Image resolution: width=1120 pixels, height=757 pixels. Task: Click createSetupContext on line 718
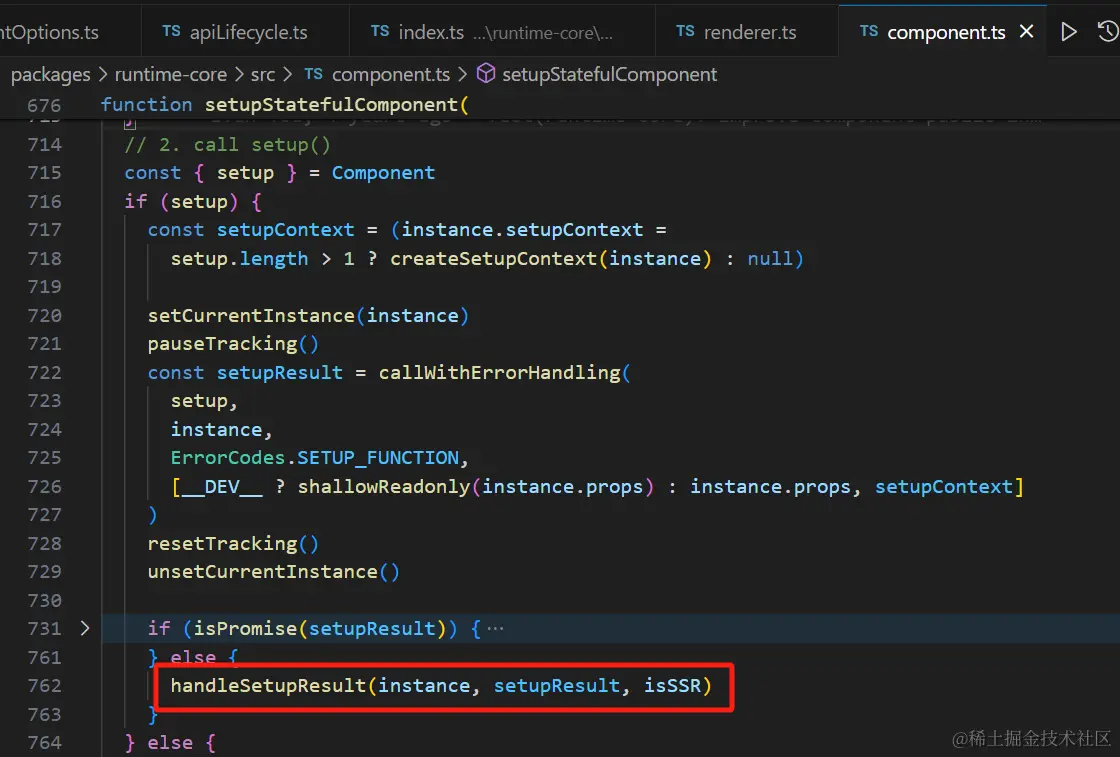click(493, 259)
